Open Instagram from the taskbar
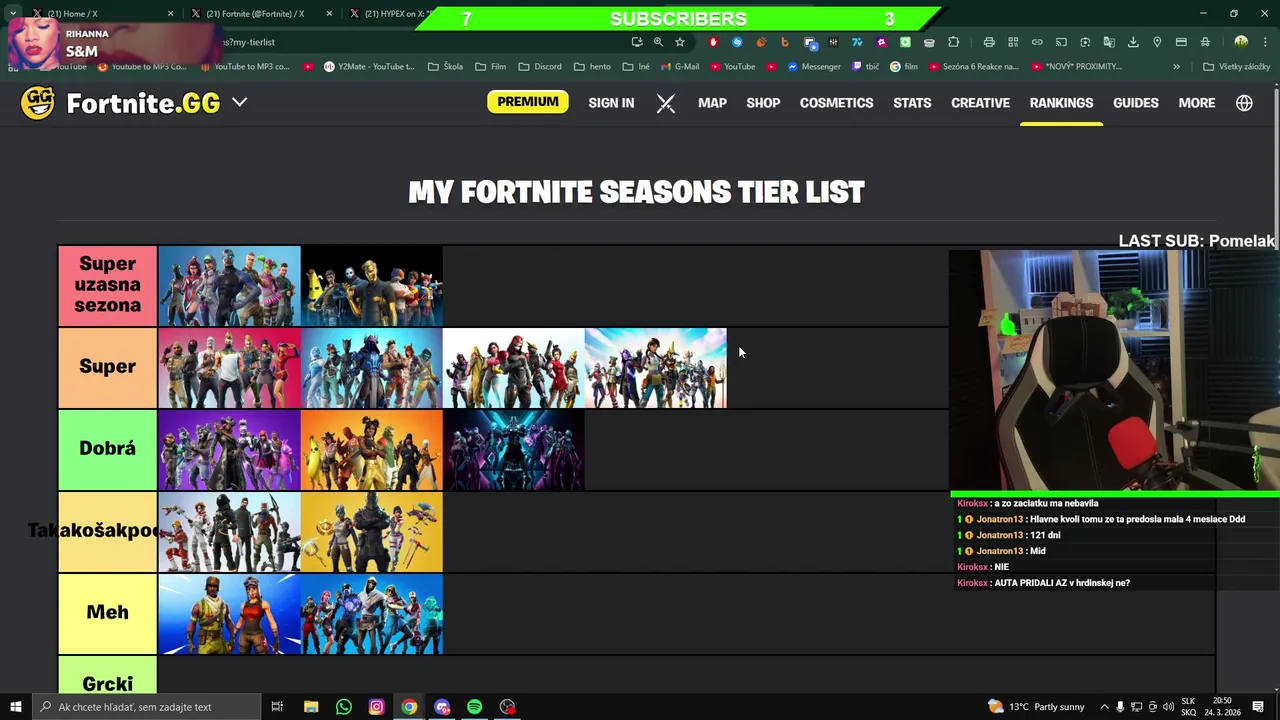 click(376, 707)
